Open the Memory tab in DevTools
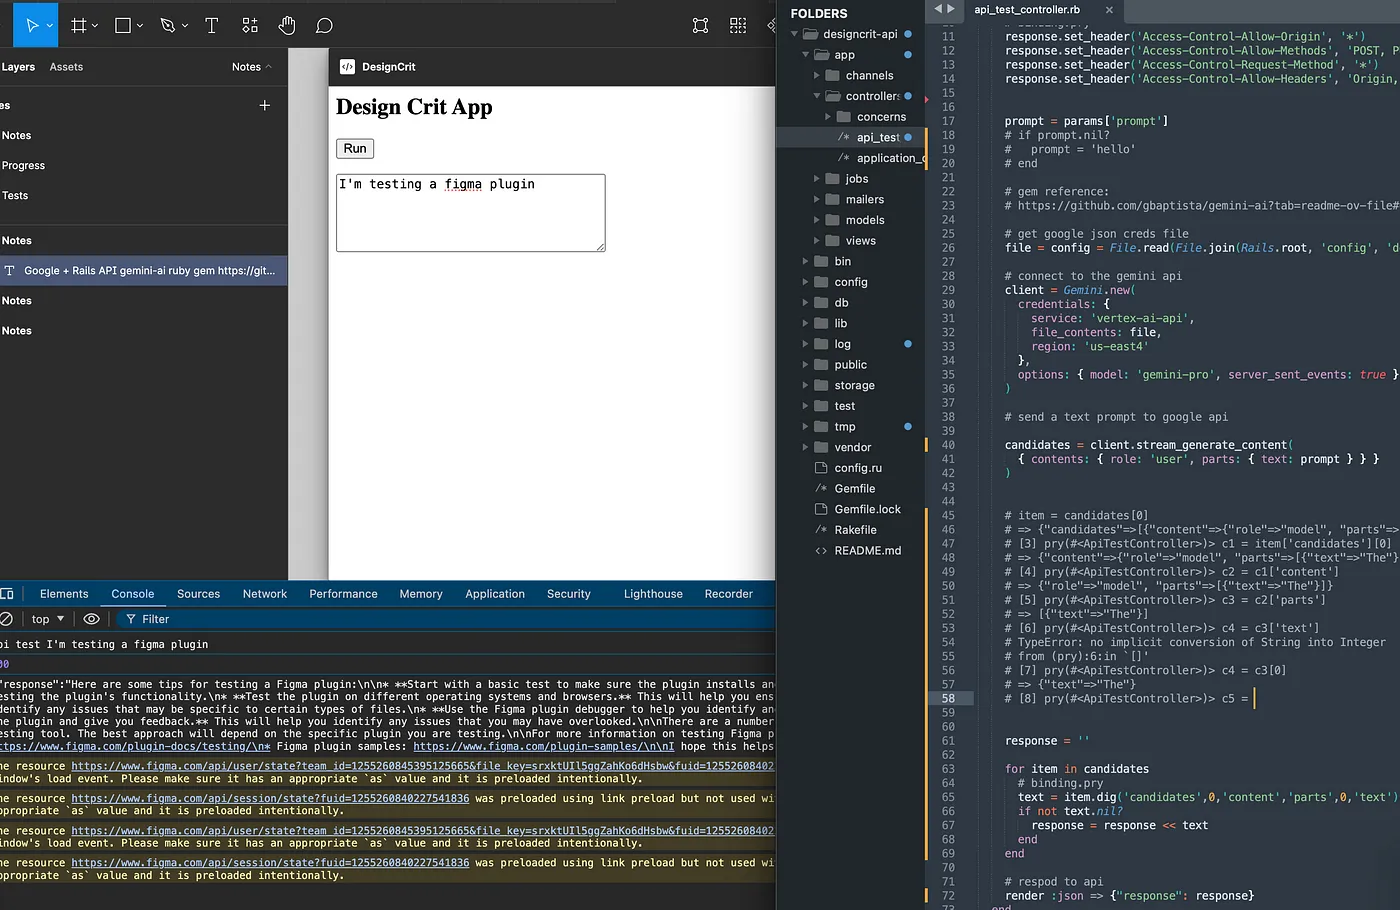 [x=421, y=594]
